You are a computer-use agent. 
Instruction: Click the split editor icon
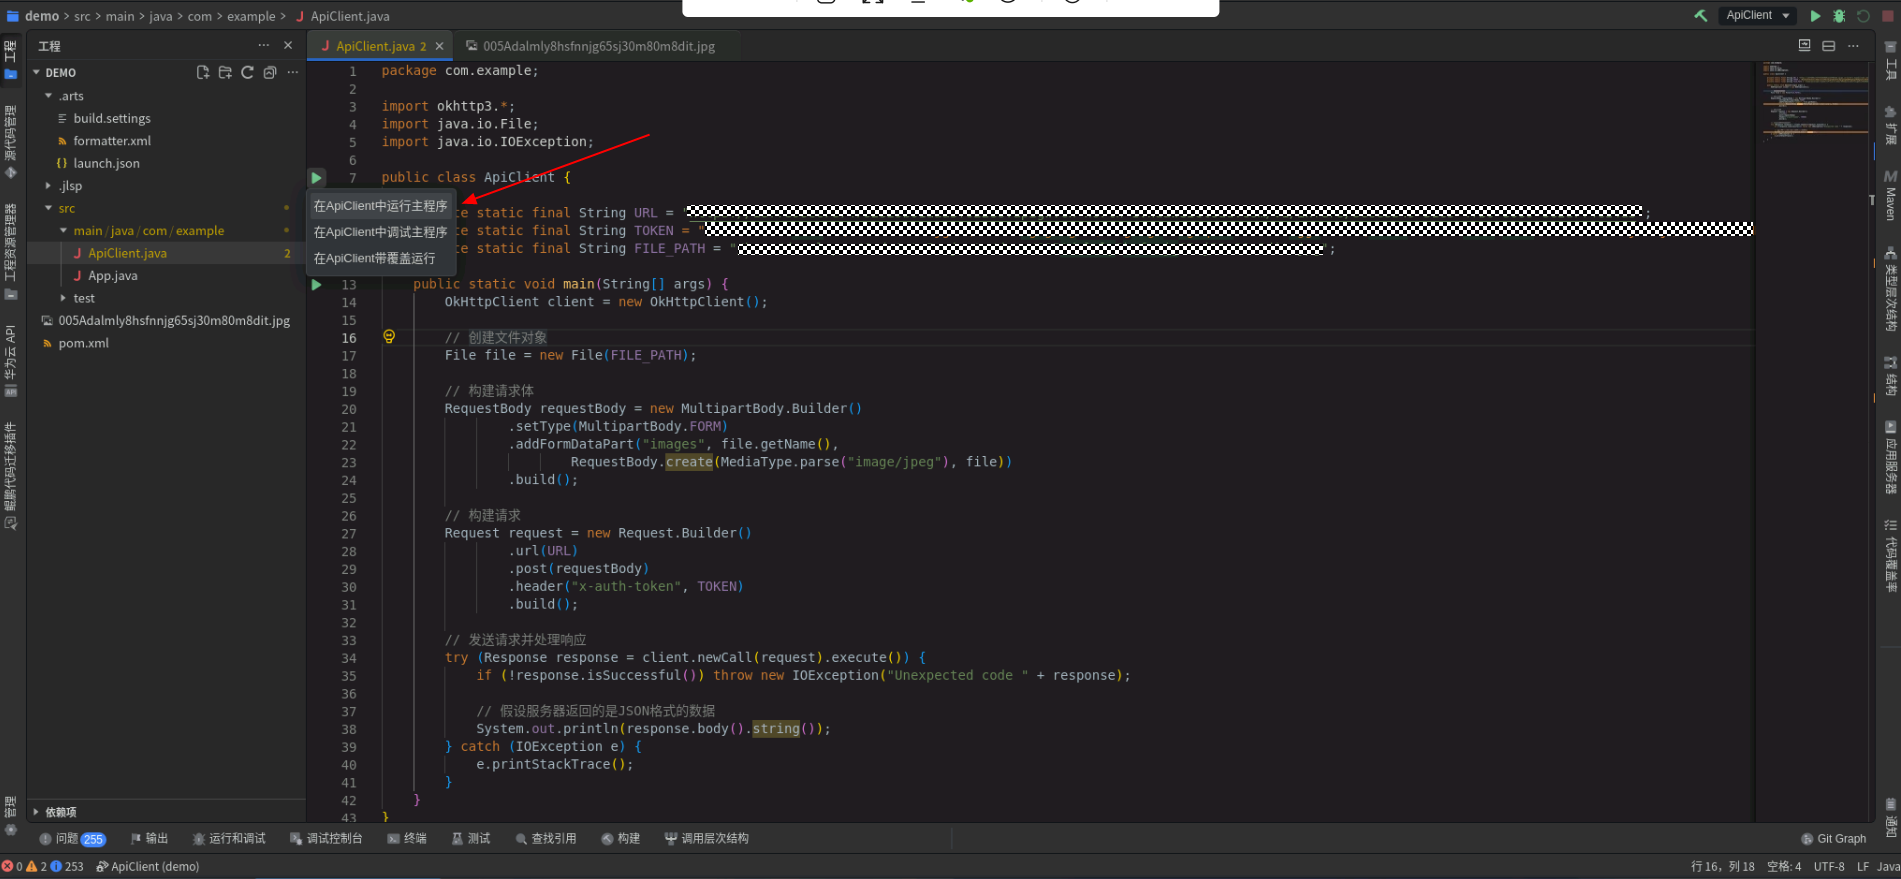pos(1828,46)
